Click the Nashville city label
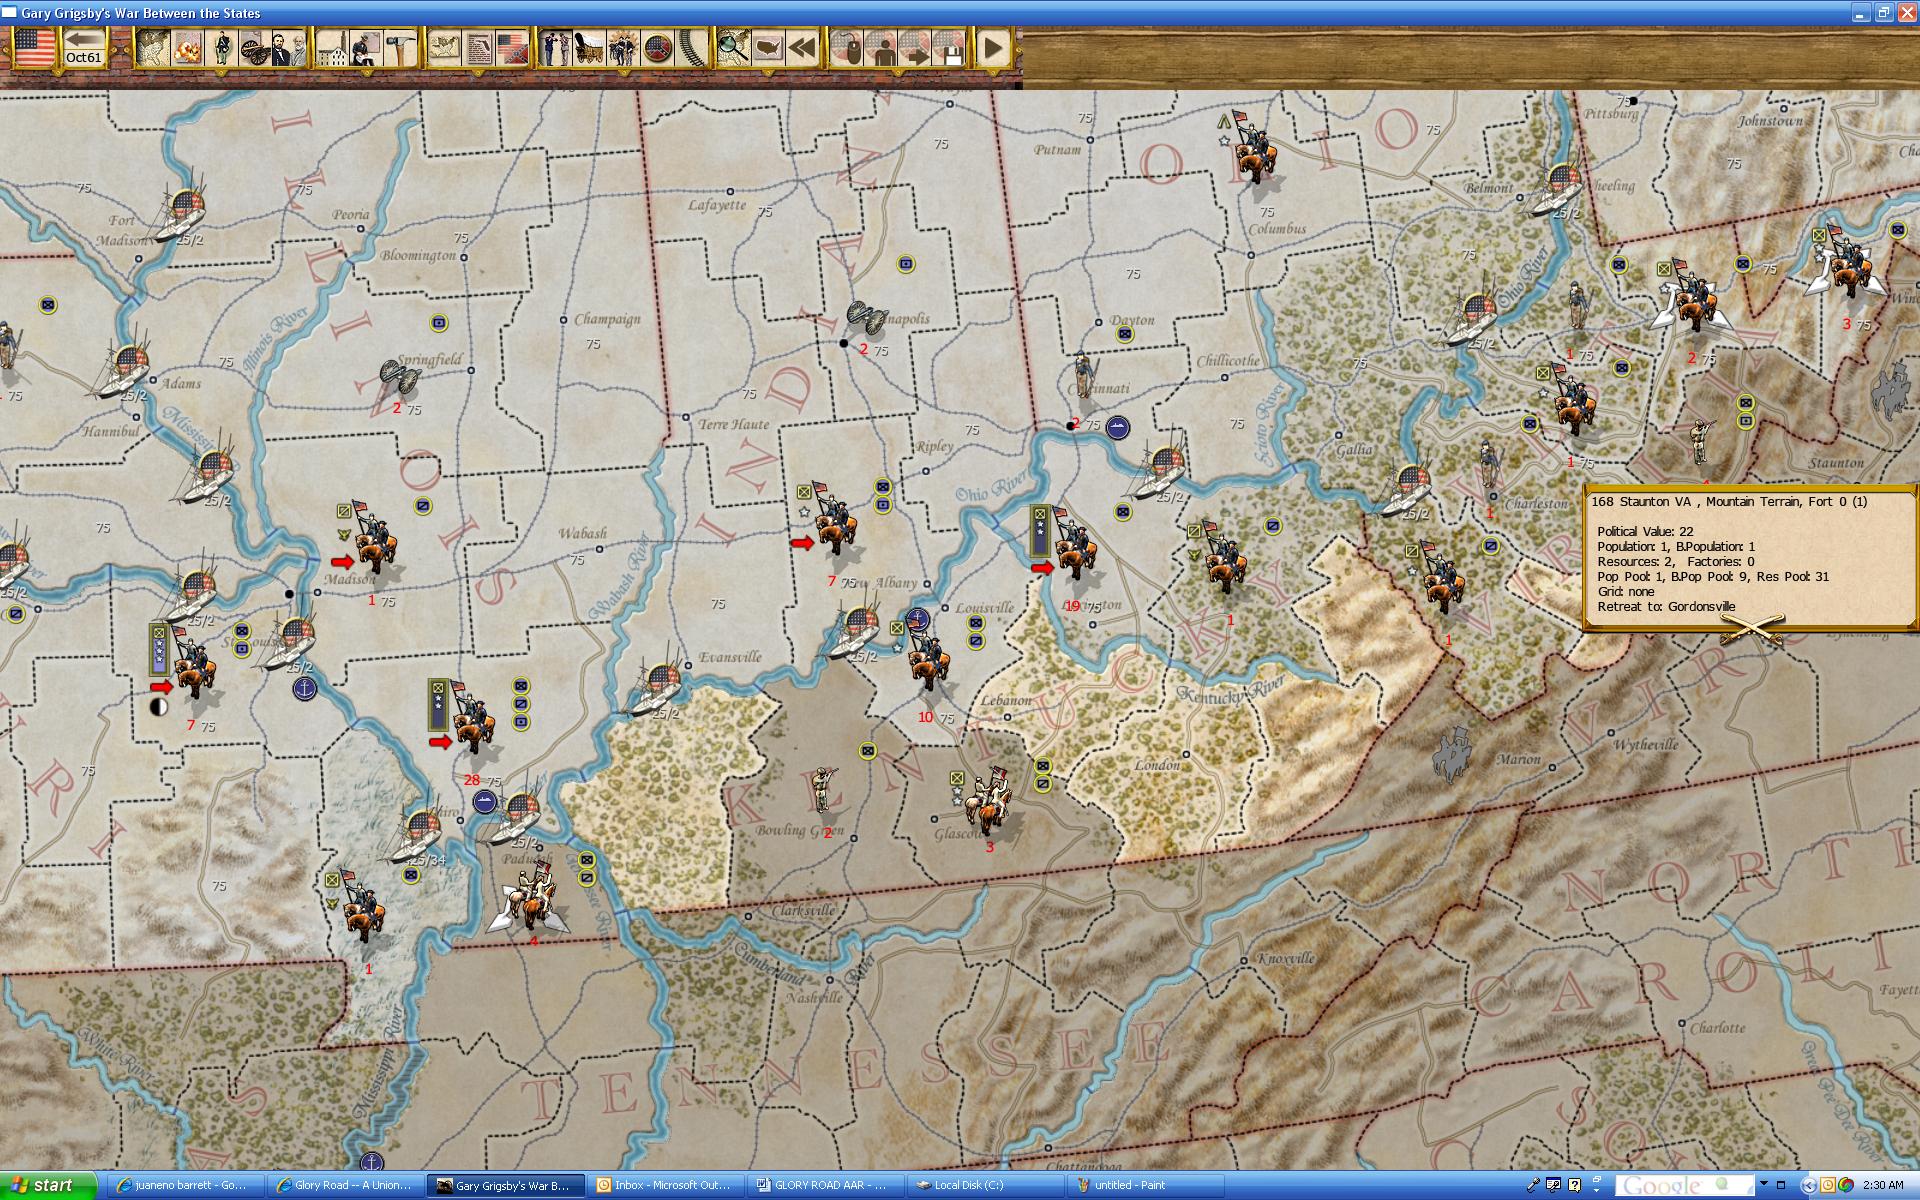The width and height of the screenshot is (1920, 1200). (x=814, y=997)
